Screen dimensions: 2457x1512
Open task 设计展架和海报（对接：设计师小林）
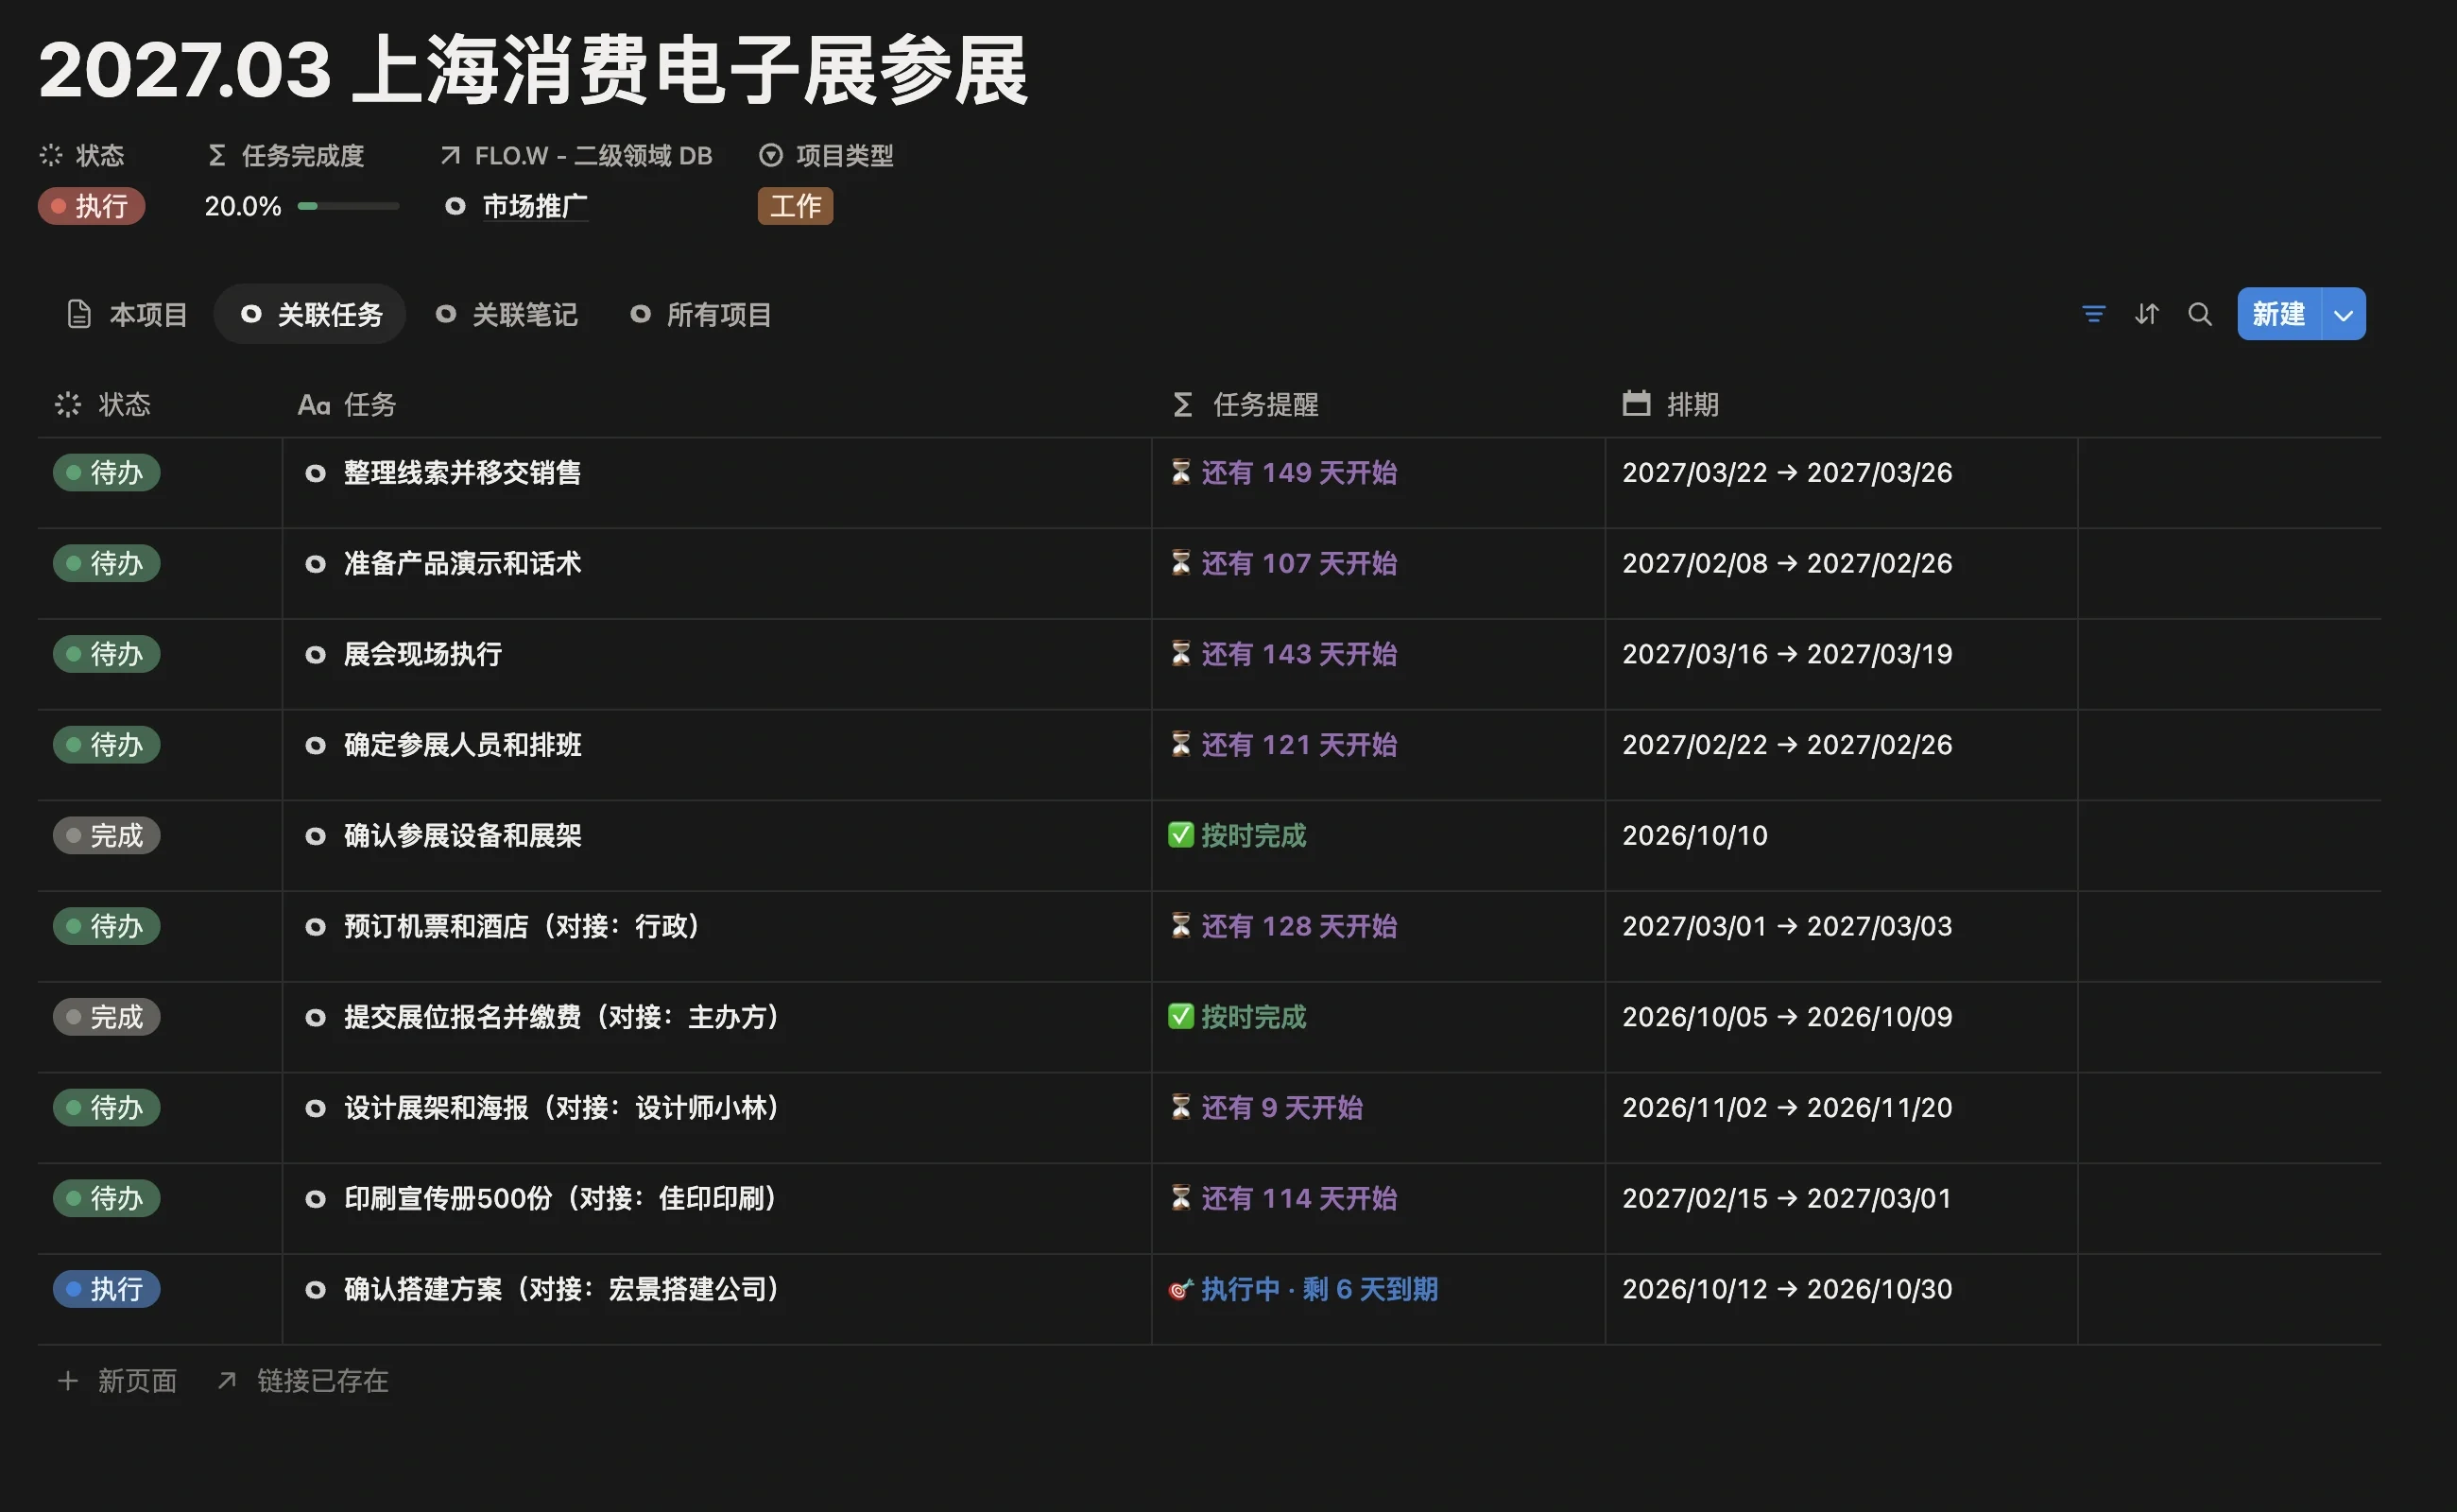coord(562,1108)
